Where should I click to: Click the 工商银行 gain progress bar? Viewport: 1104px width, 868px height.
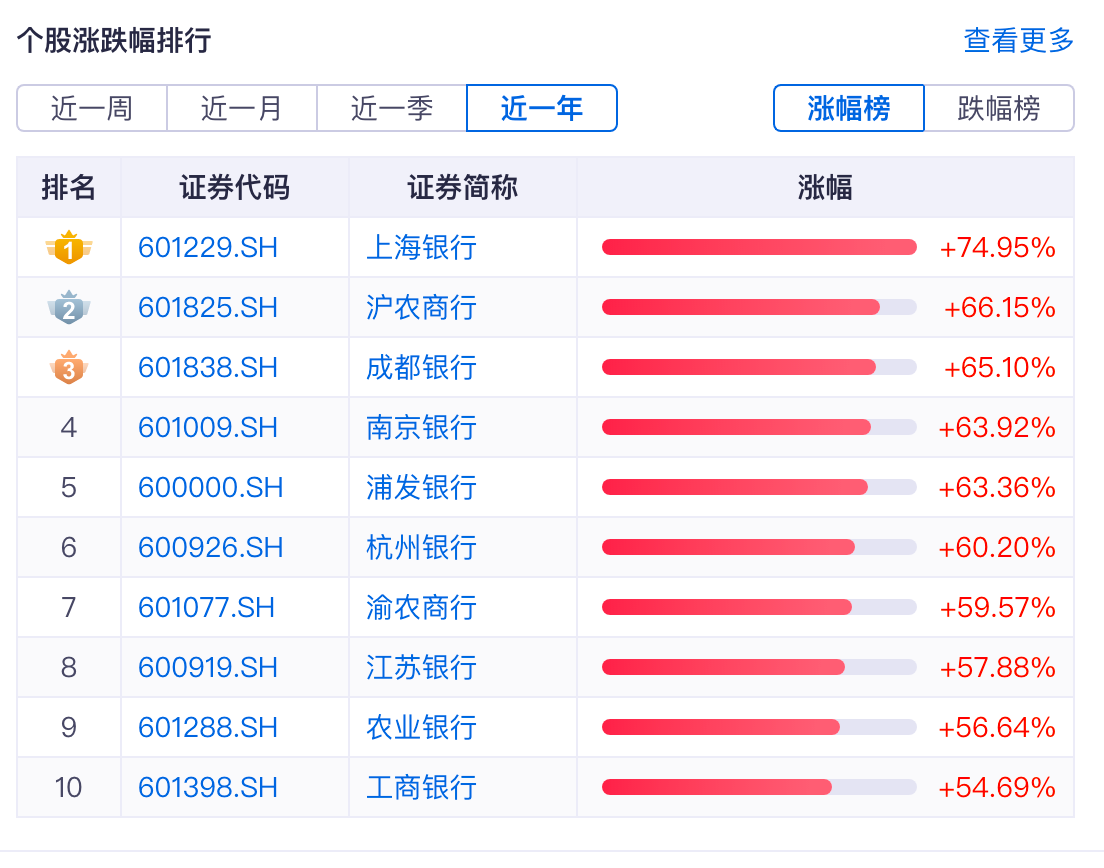coord(759,787)
